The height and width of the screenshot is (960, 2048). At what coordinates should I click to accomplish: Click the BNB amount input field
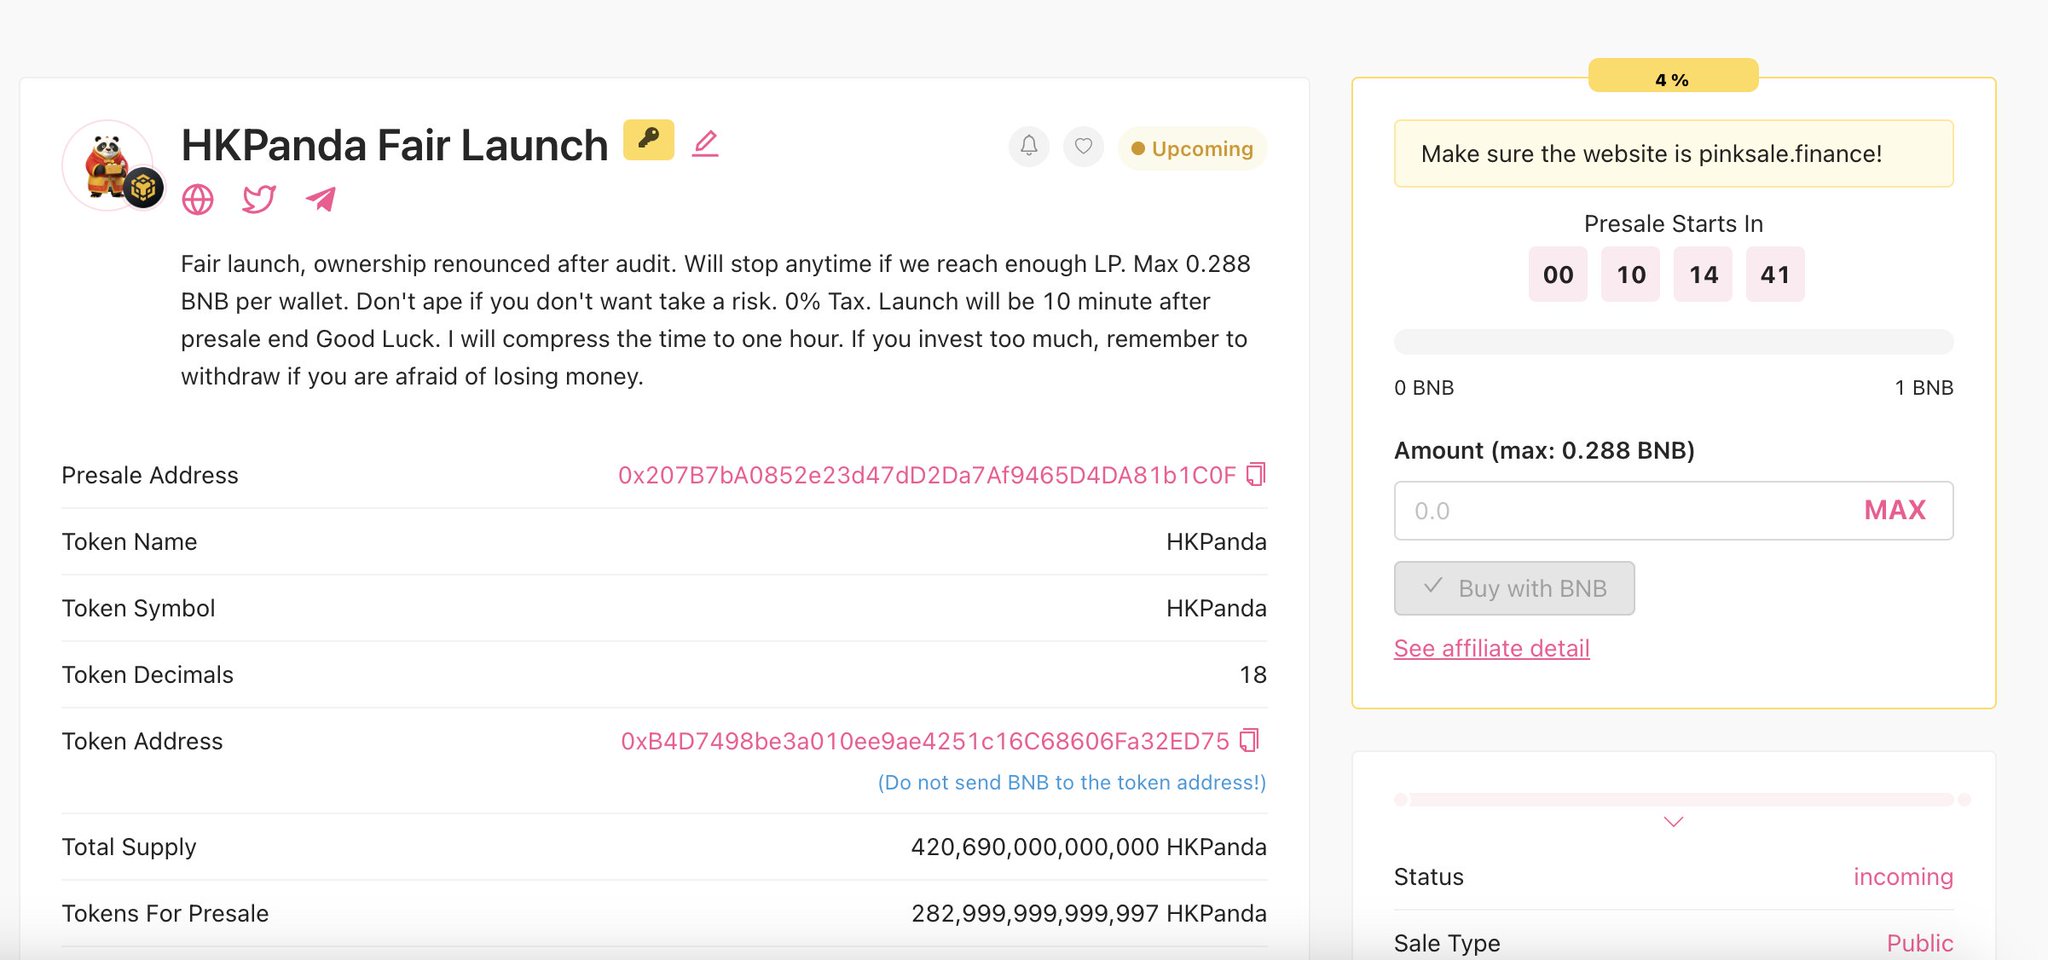tap(1673, 511)
